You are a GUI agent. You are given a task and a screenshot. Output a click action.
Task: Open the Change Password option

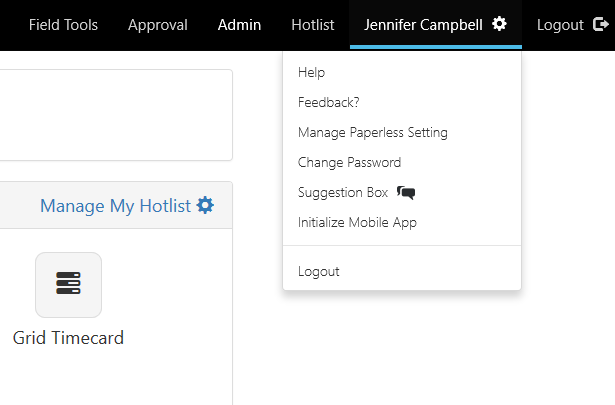(x=349, y=162)
